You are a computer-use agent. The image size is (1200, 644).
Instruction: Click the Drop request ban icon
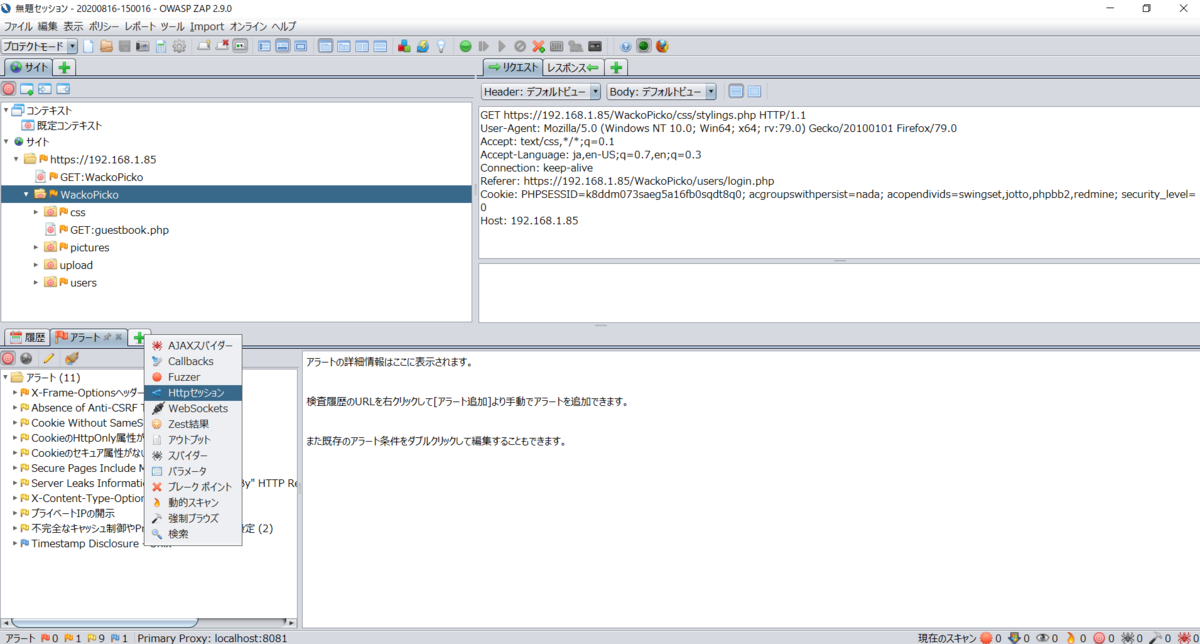pyautogui.click(x=520, y=46)
